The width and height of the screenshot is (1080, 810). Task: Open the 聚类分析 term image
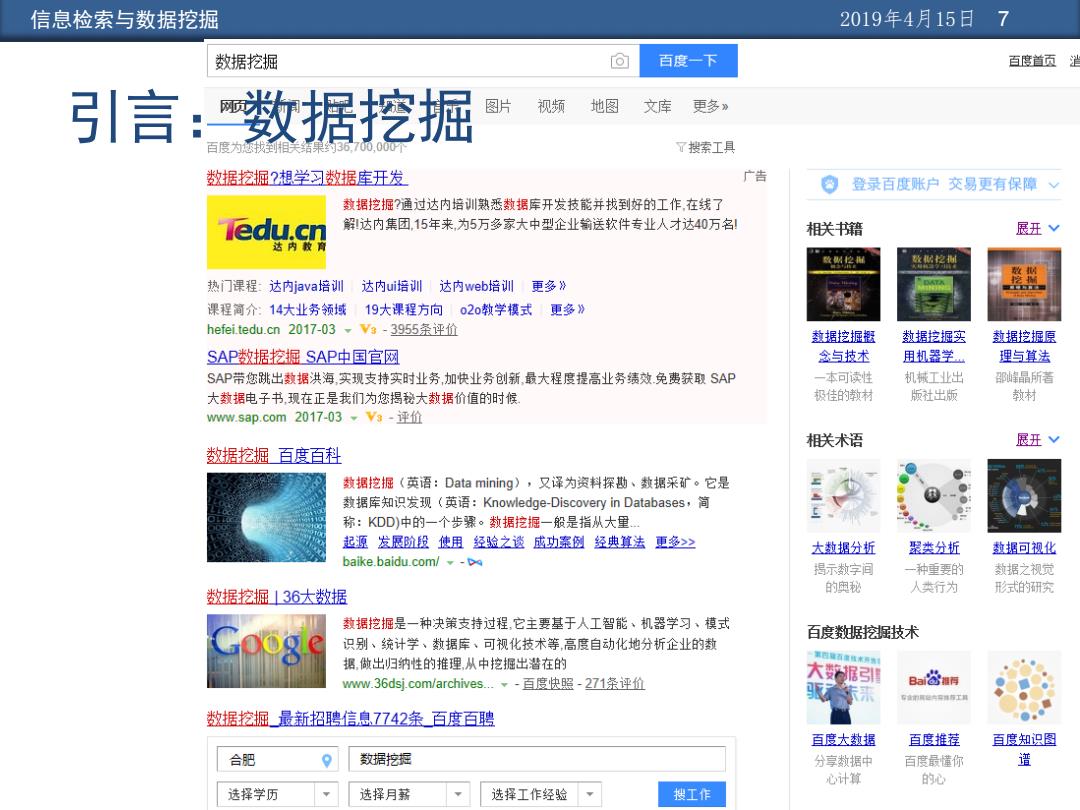[934, 496]
